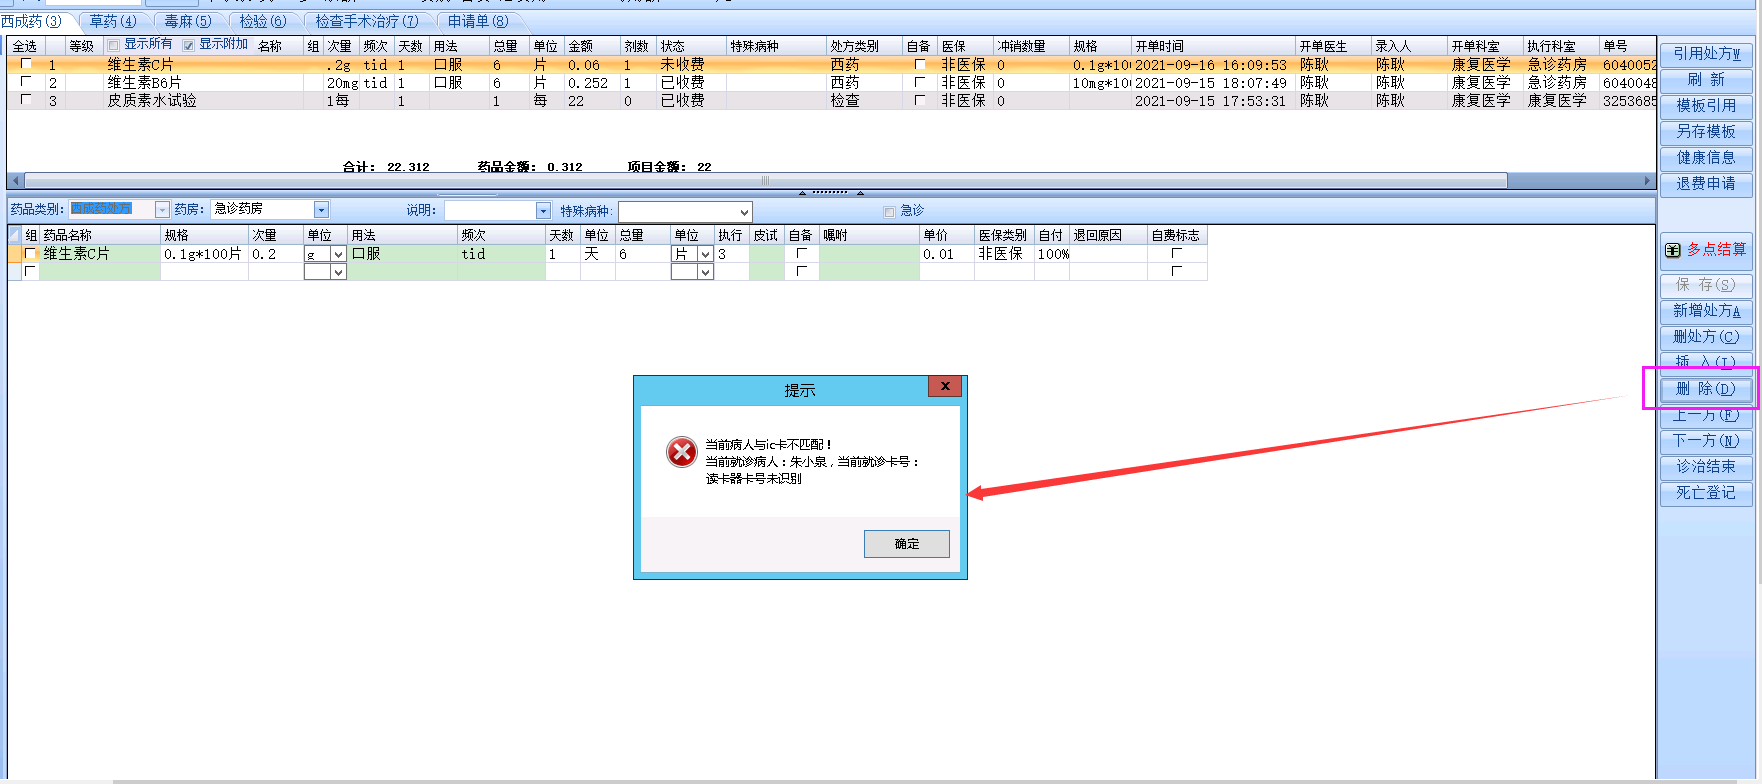
Task: Click the 引用处方 button
Action: pos(1706,54)
